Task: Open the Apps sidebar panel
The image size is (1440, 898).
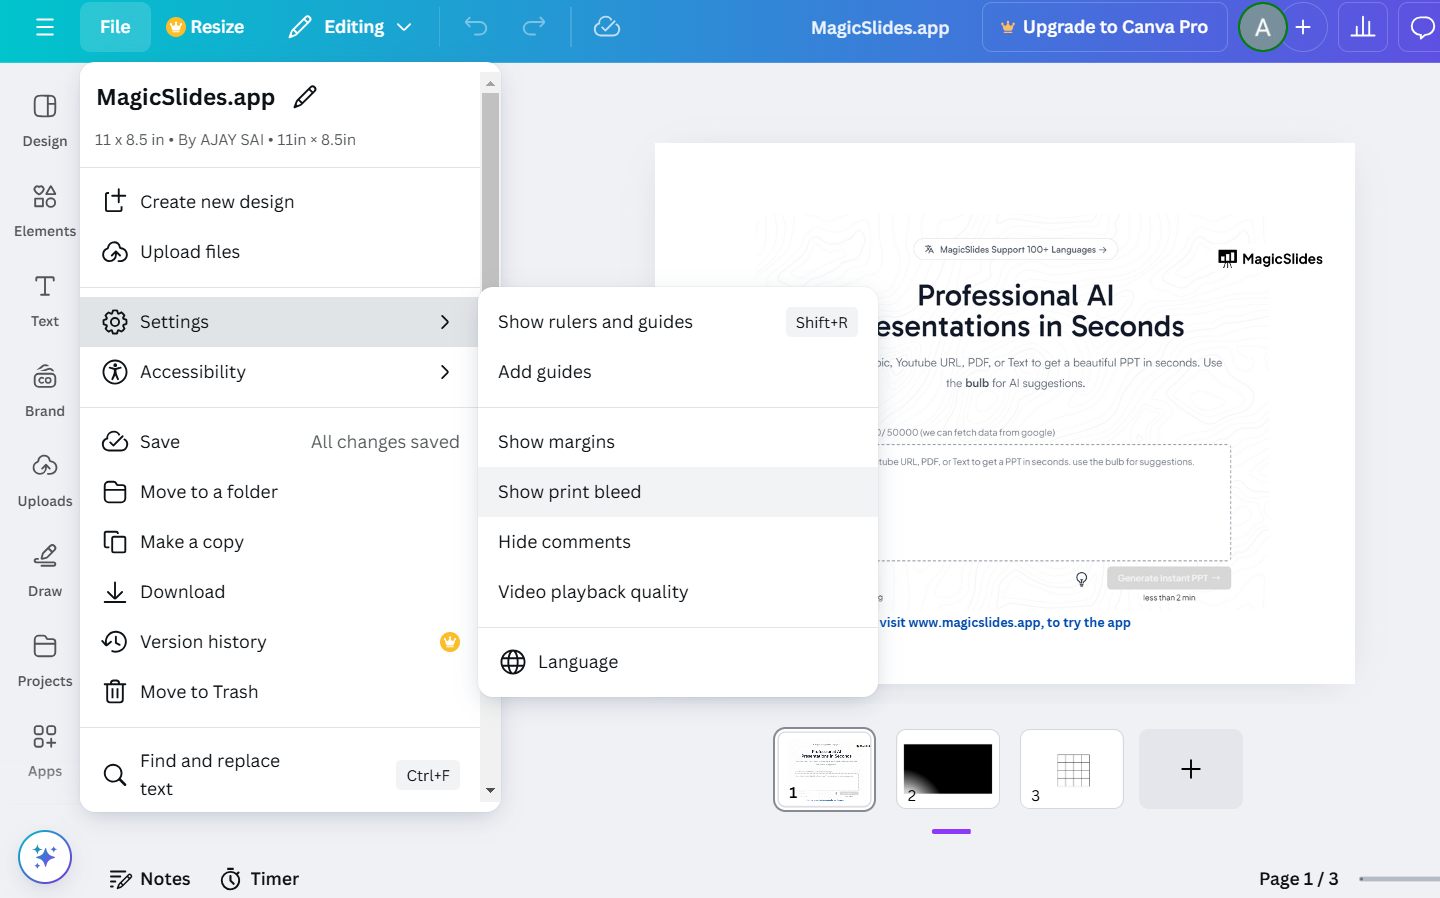Action: point(45,750)
